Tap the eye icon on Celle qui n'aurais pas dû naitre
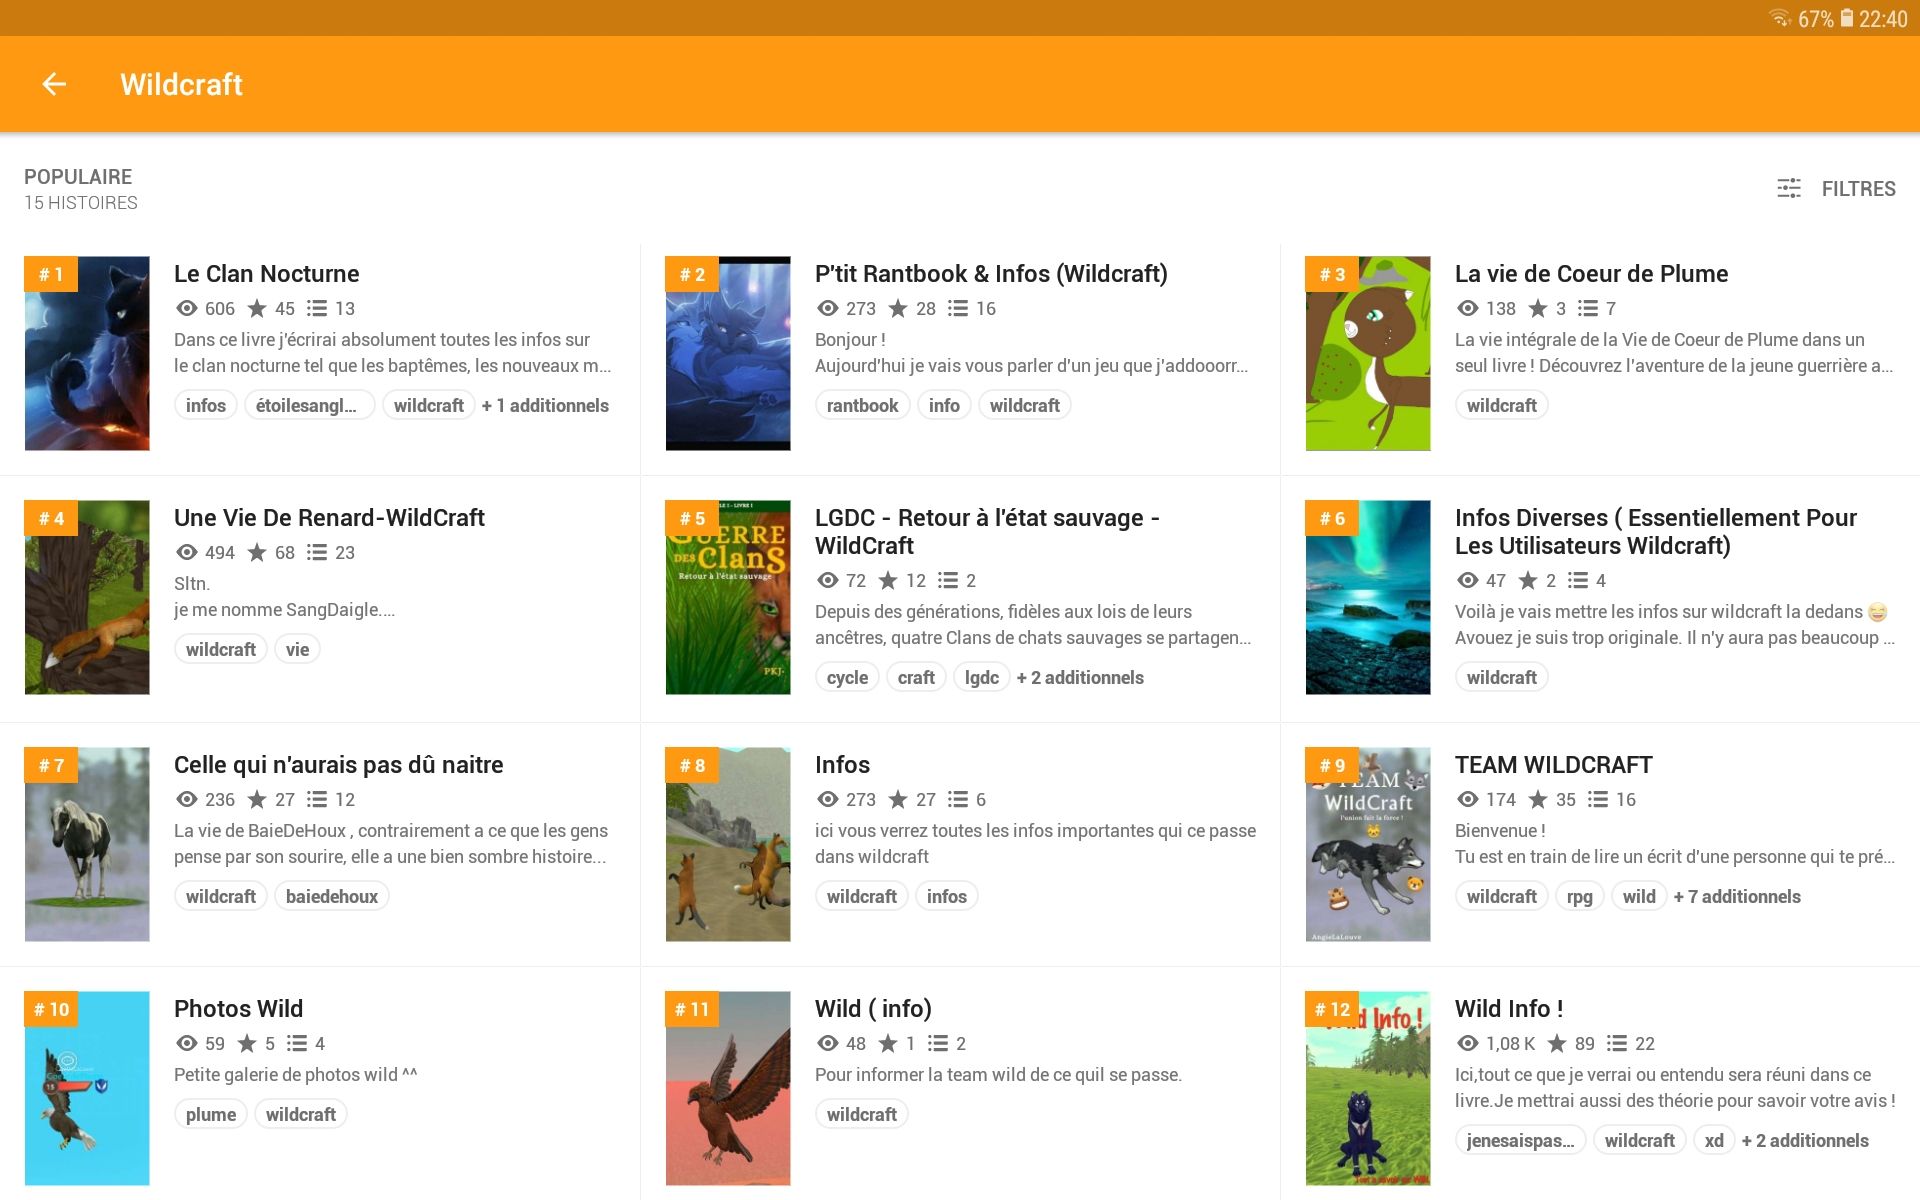Screen dimensions: 1920x1200 tap(186, 799)
